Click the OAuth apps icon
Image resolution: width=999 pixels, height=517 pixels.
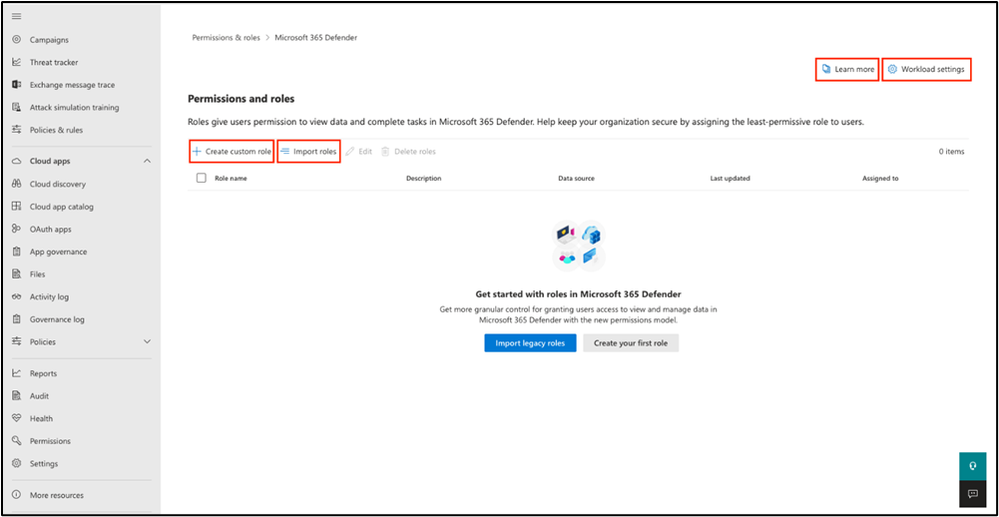tap(17, 229)
